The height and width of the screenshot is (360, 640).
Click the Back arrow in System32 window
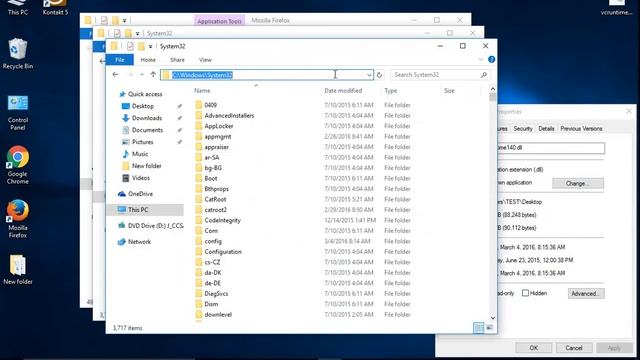click(x=116, y=74)
